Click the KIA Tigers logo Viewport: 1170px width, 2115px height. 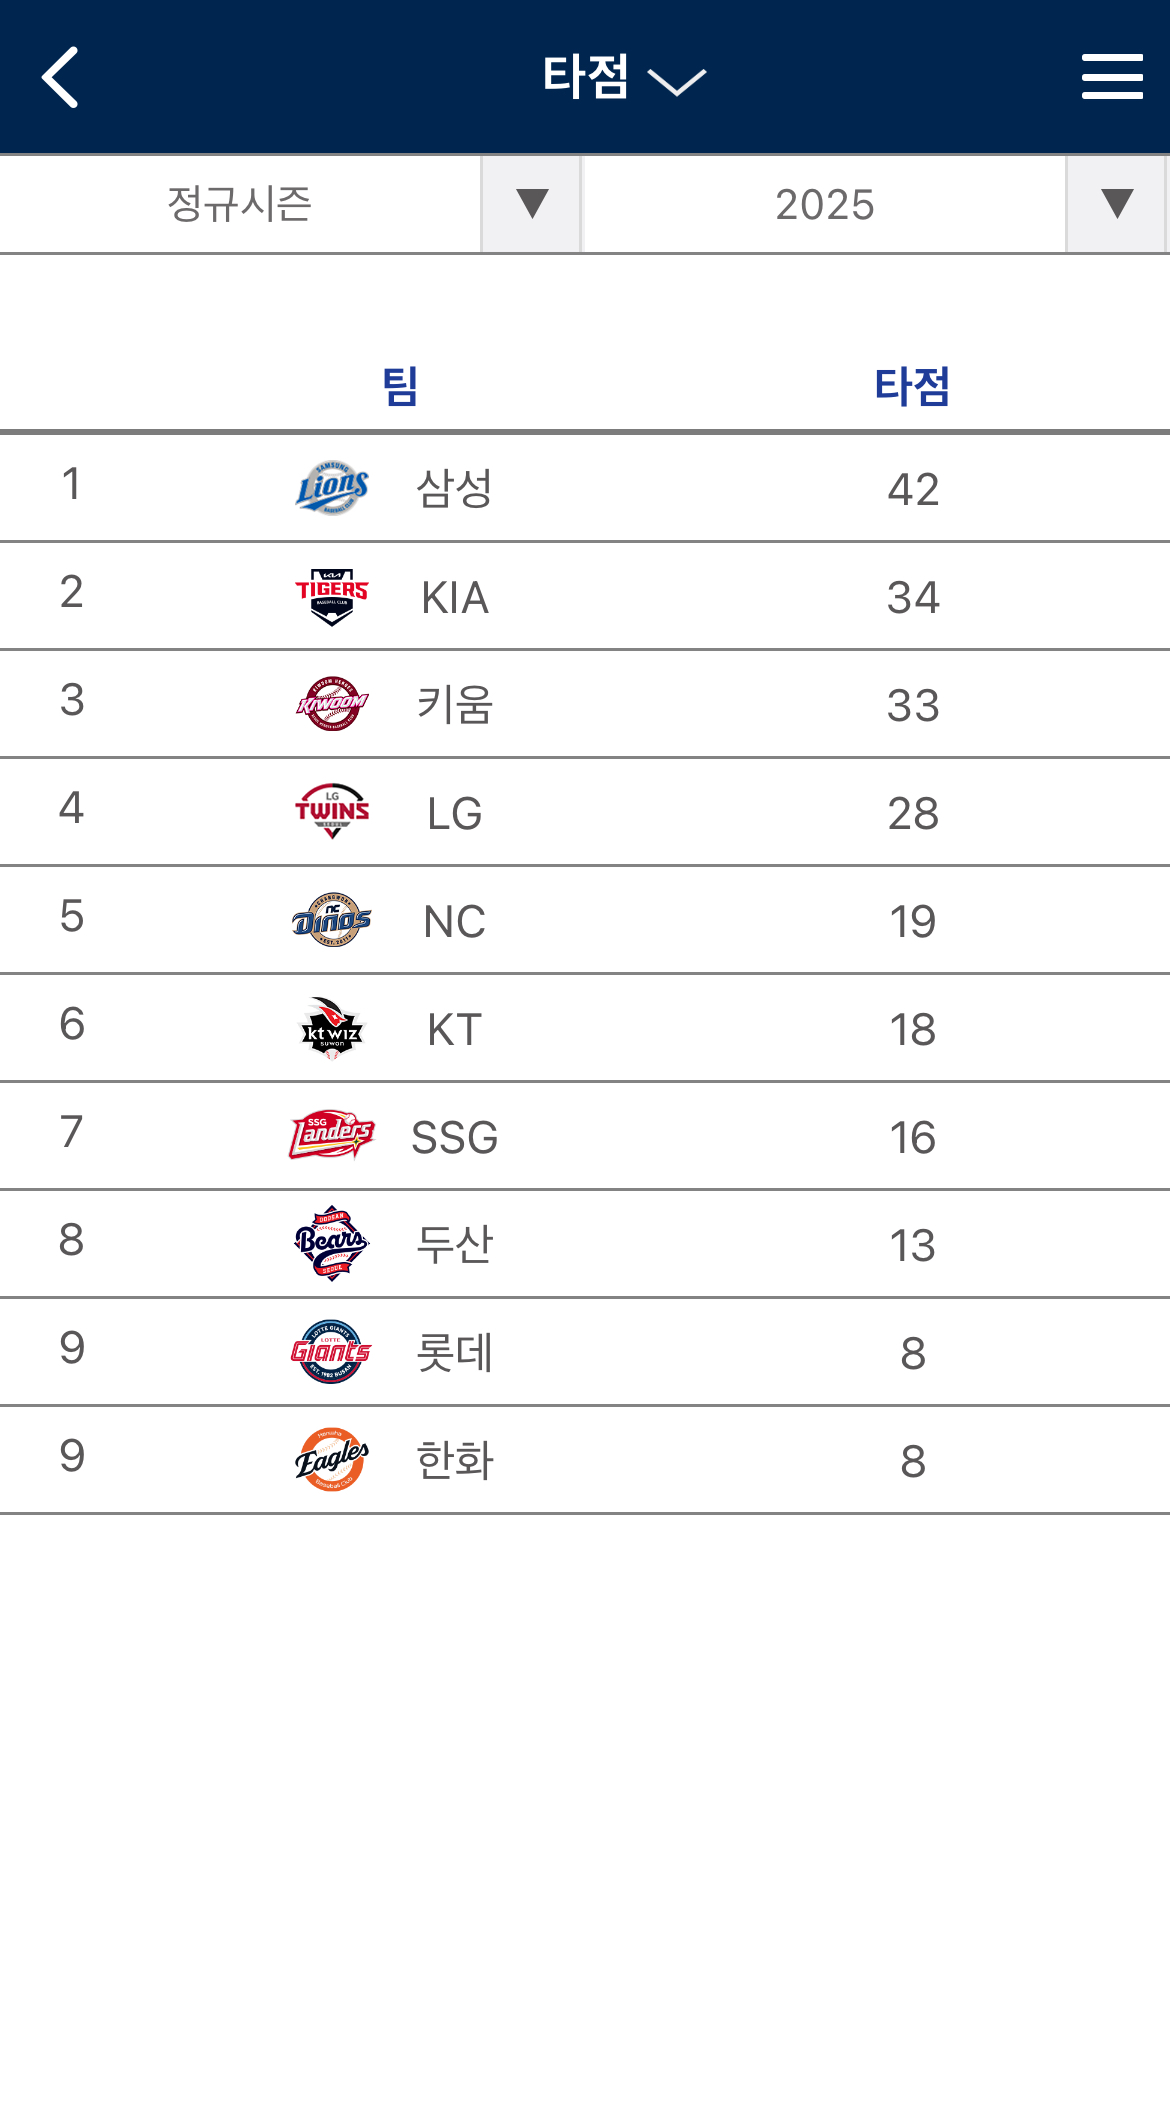332,596
